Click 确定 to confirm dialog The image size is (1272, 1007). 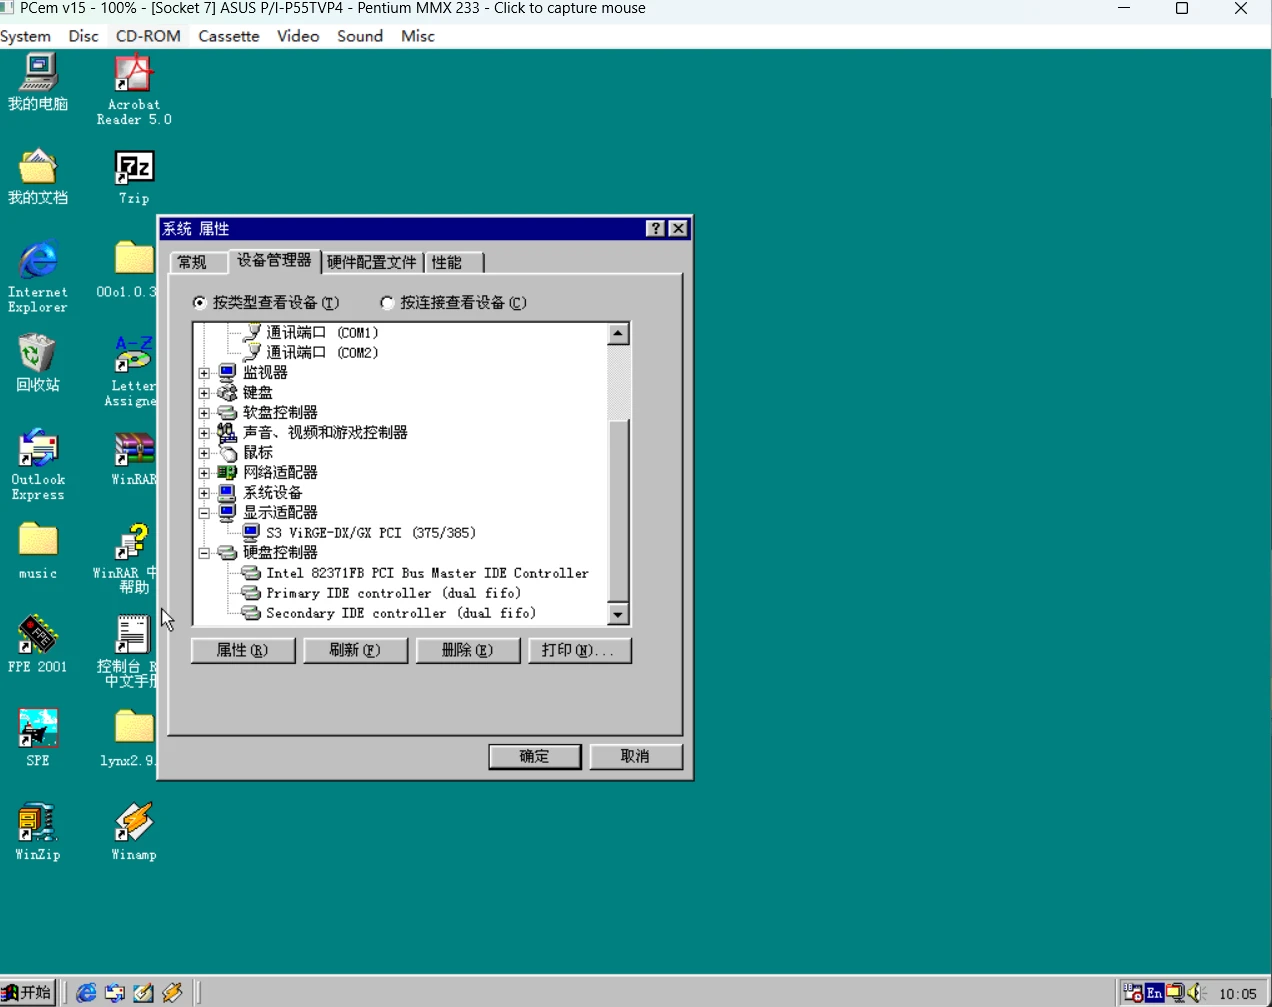click(535, 757)
